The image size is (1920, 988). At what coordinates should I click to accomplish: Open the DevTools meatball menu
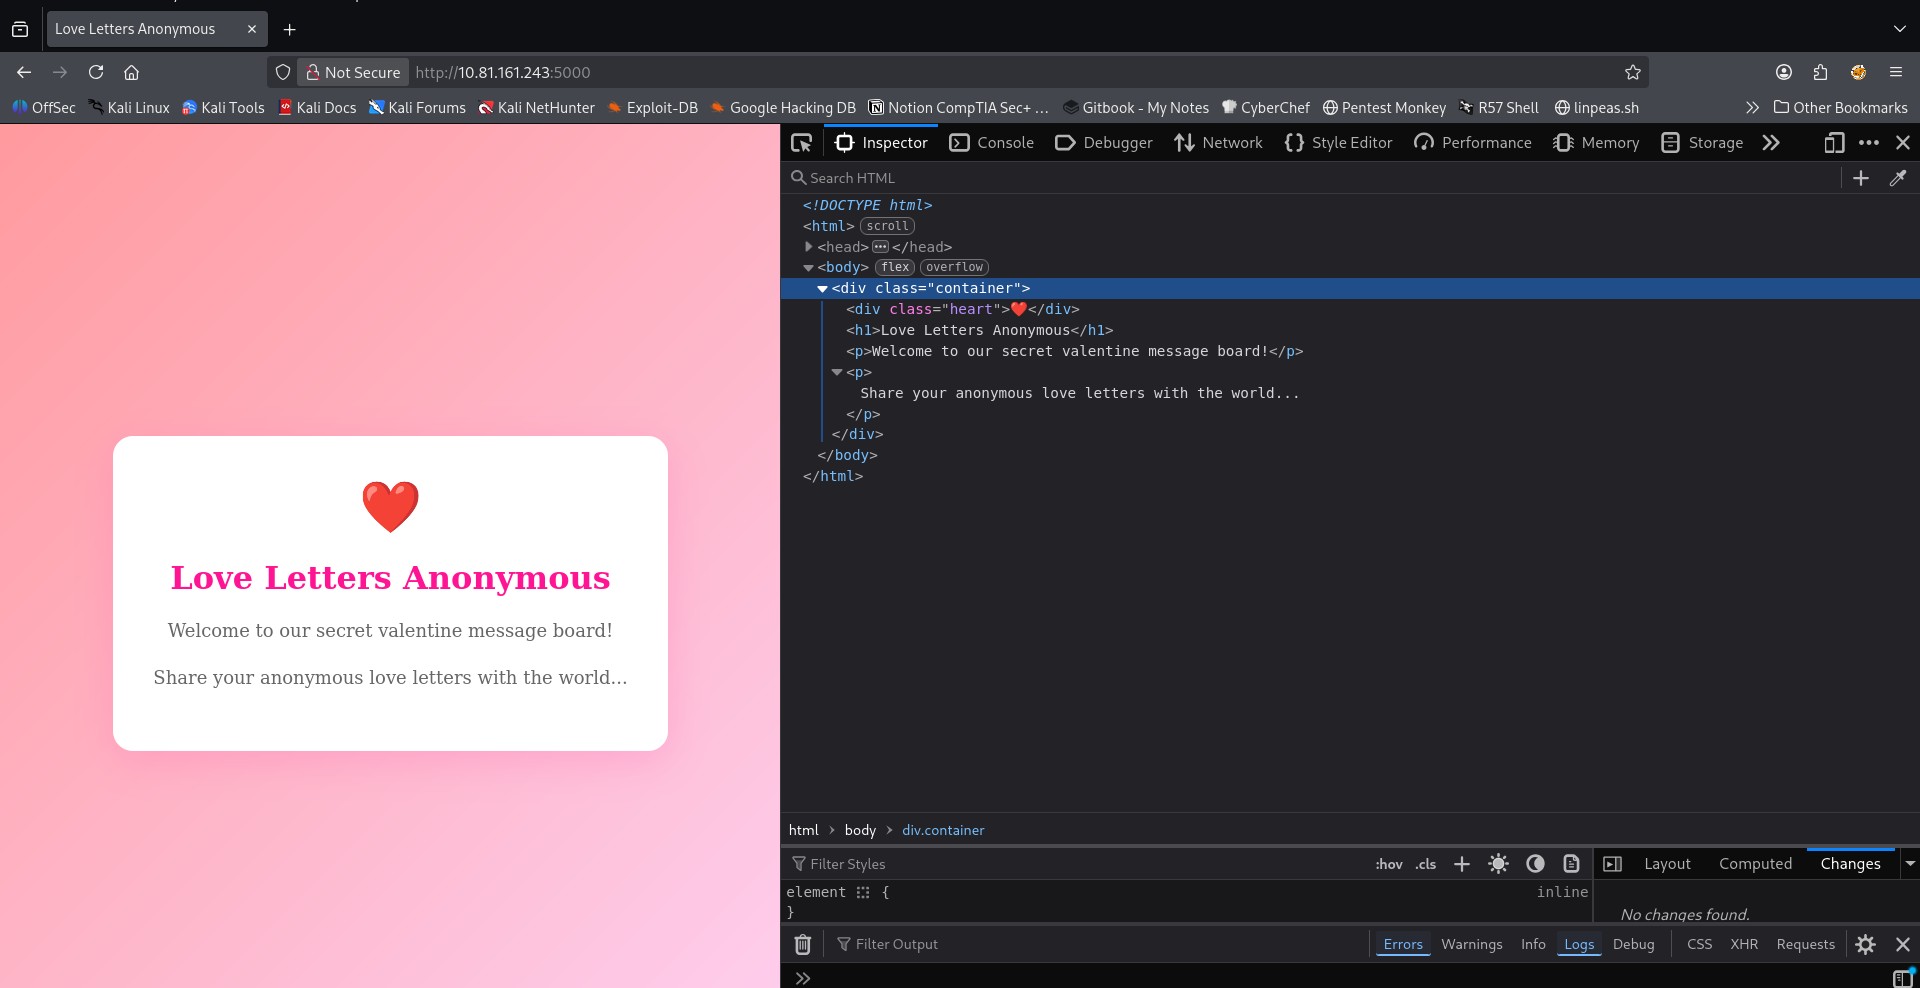click(x=1869, y=143)
